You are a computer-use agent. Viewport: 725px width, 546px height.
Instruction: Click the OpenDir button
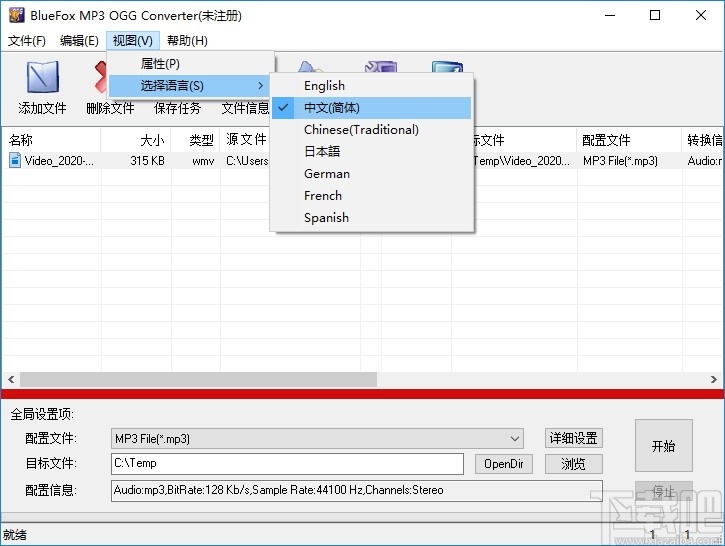pyautogui.click(x=504, y=464)
